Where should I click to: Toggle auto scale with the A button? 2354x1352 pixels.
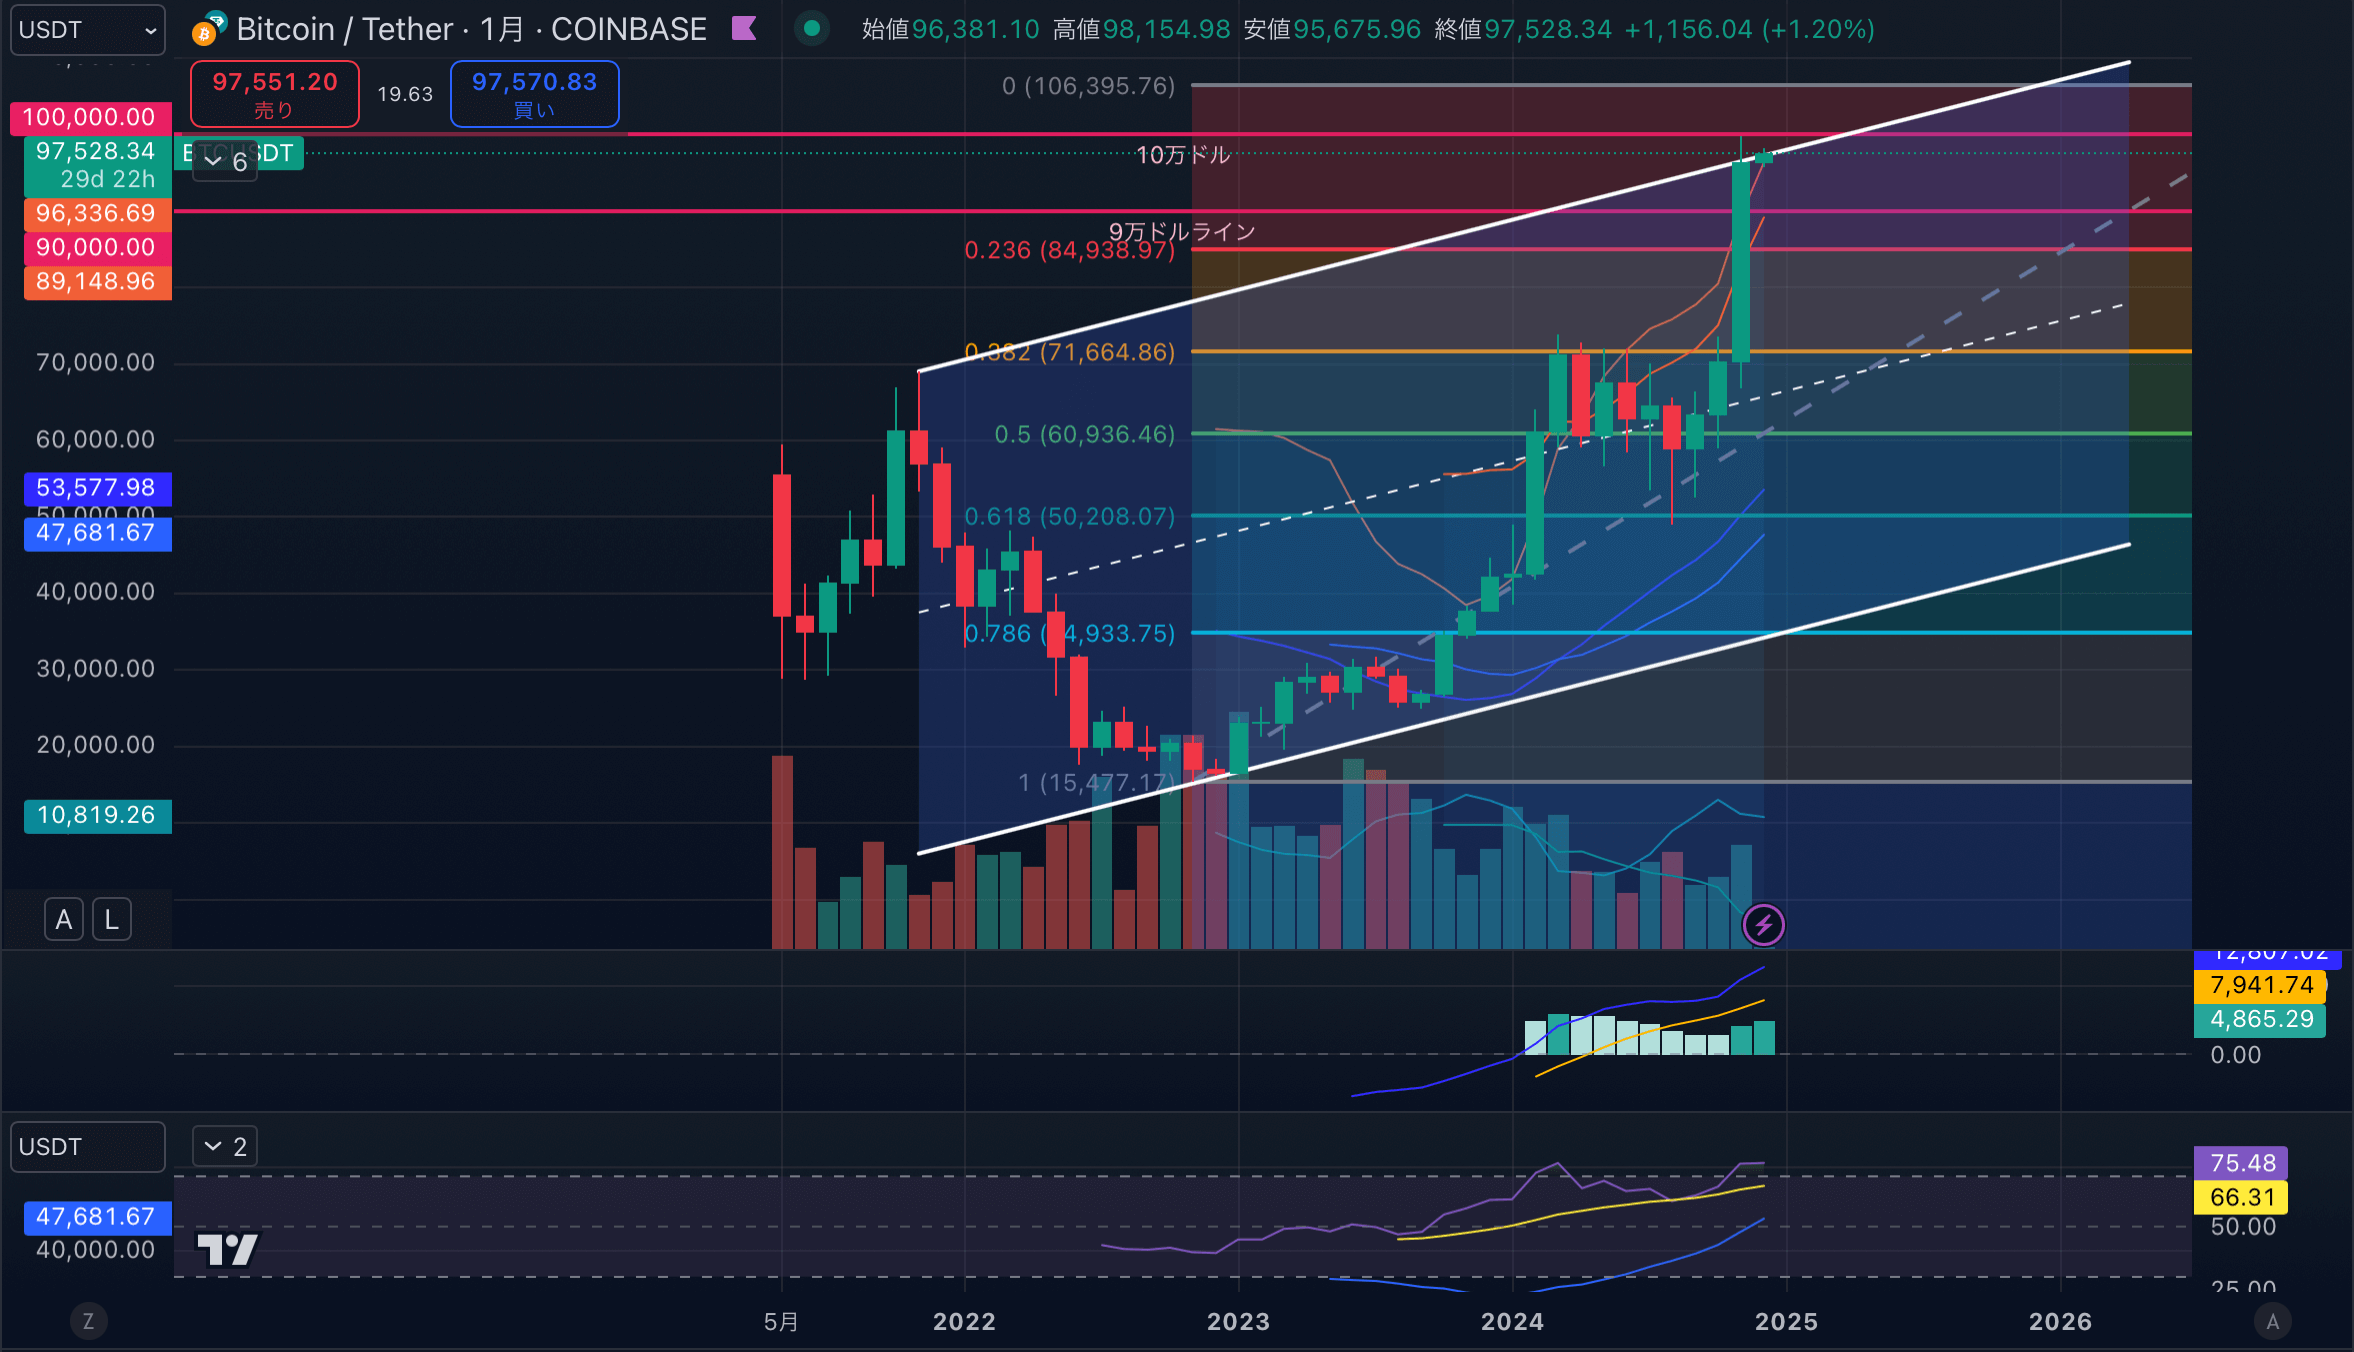coord(64,919)
